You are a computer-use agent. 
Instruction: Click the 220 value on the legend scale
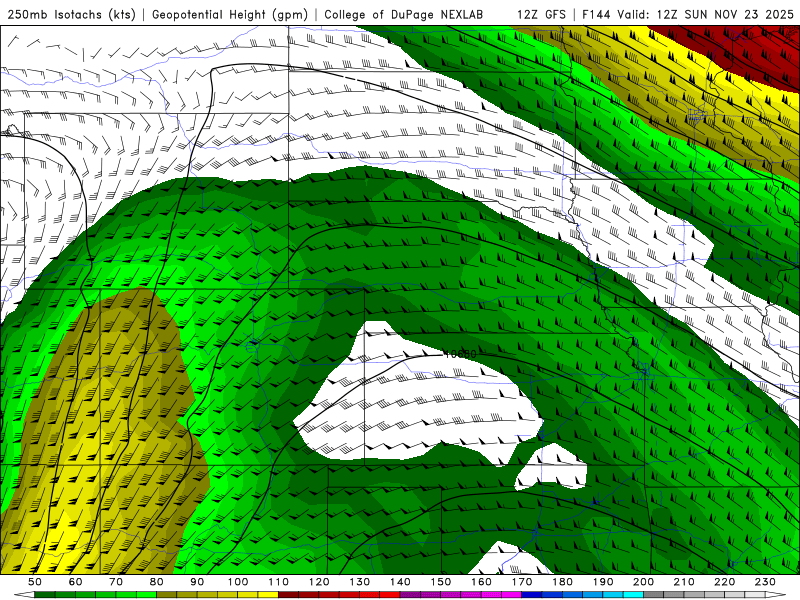[724, 582]
